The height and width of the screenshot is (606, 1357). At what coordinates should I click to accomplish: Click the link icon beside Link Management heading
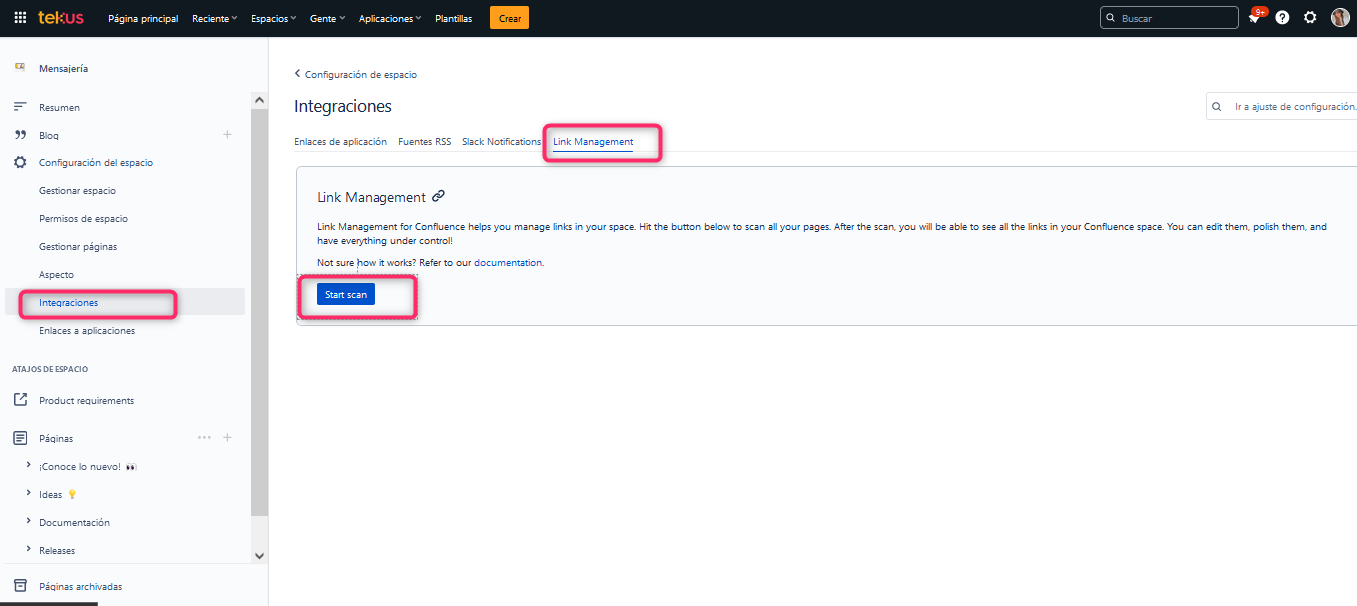(438, 197)
